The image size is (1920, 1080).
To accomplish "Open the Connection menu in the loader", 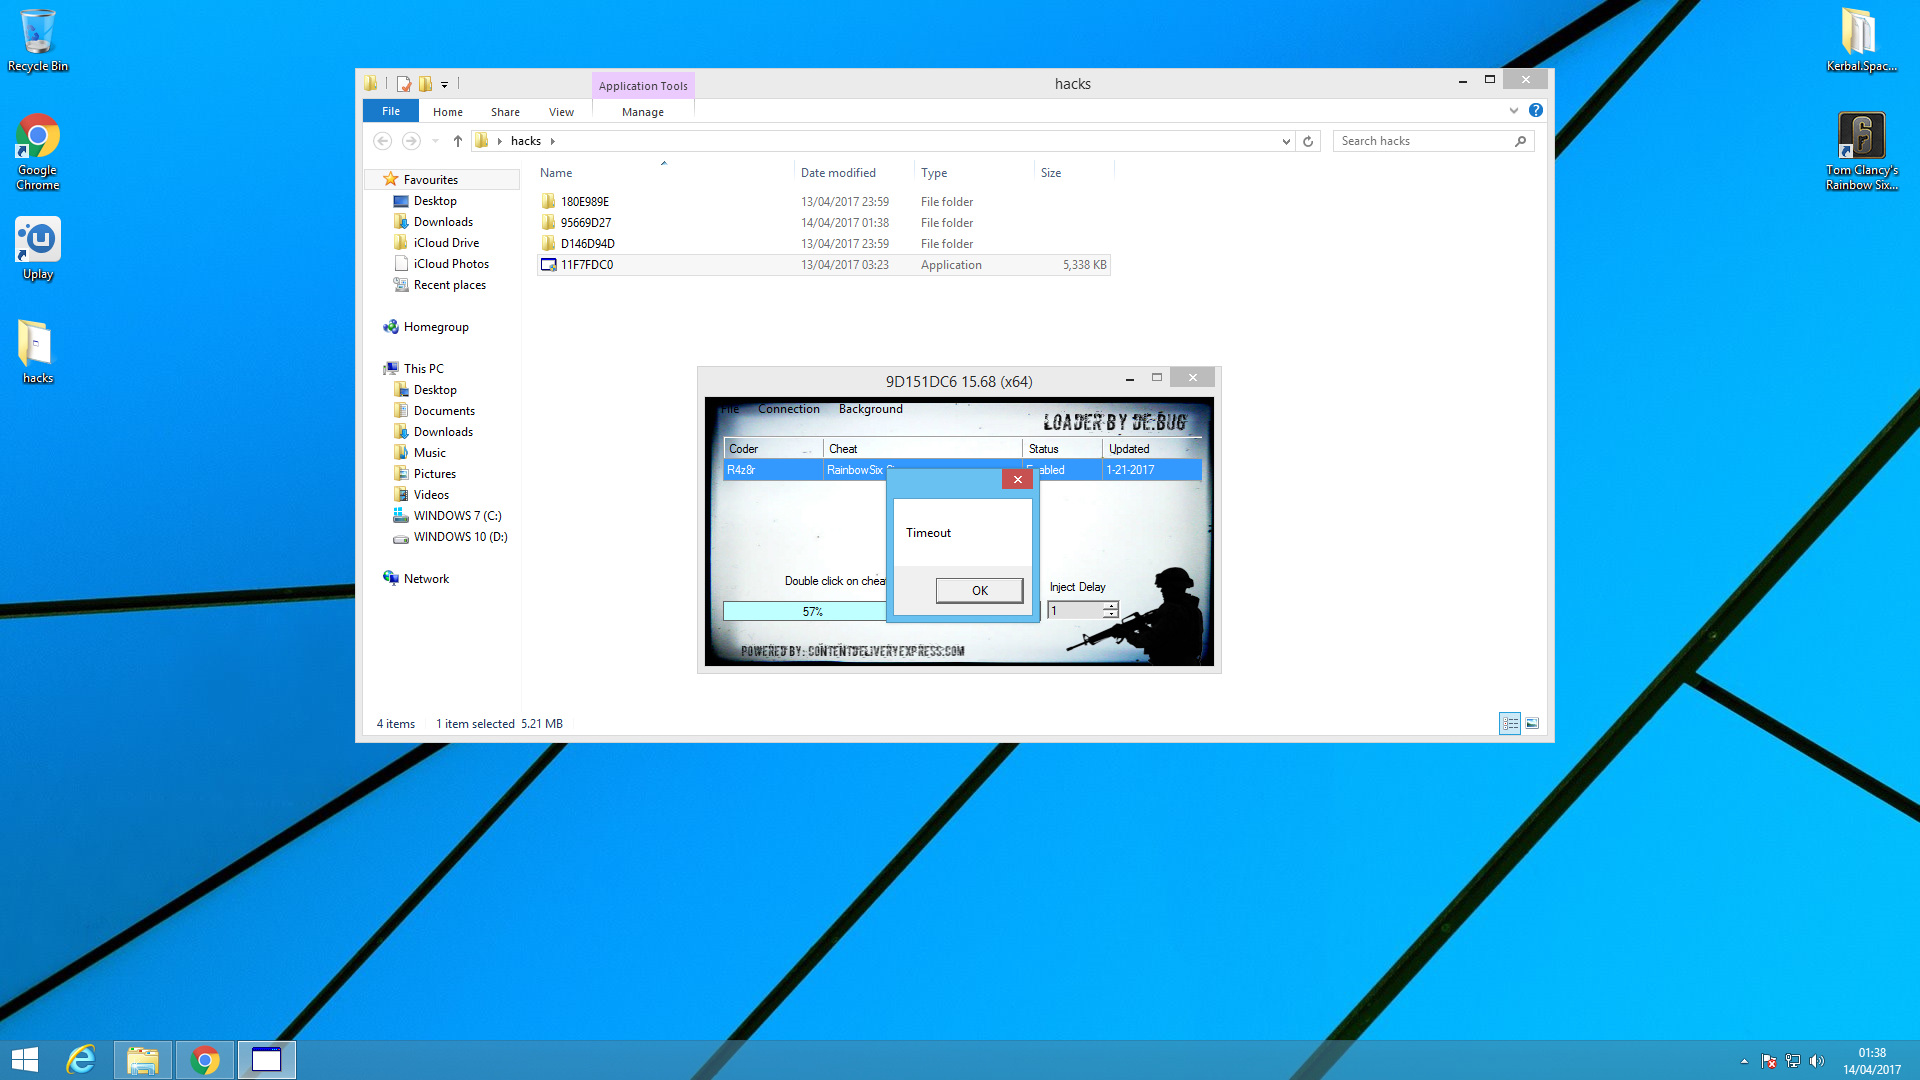I will coord(789,409).
